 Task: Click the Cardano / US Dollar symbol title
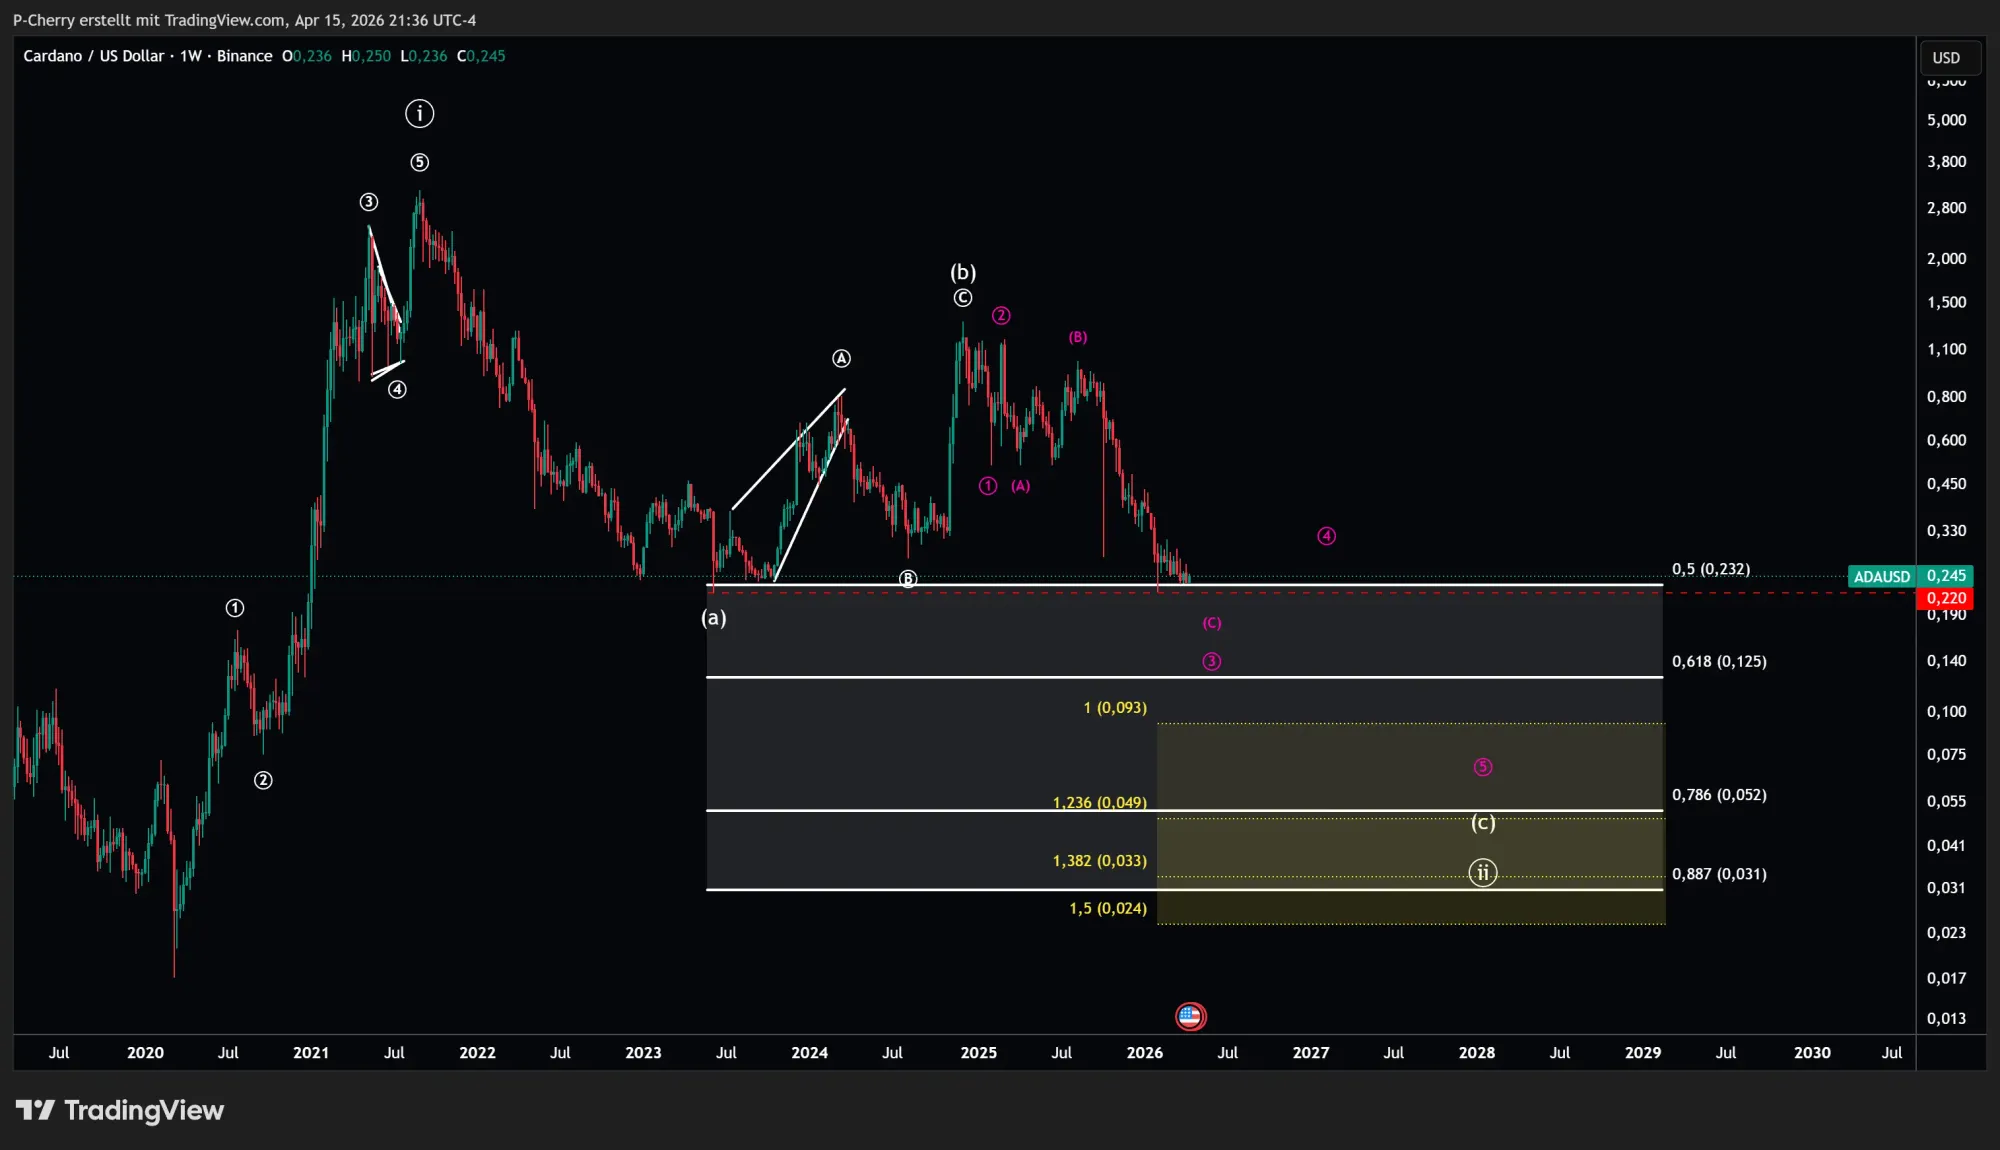tap(93, 56)
